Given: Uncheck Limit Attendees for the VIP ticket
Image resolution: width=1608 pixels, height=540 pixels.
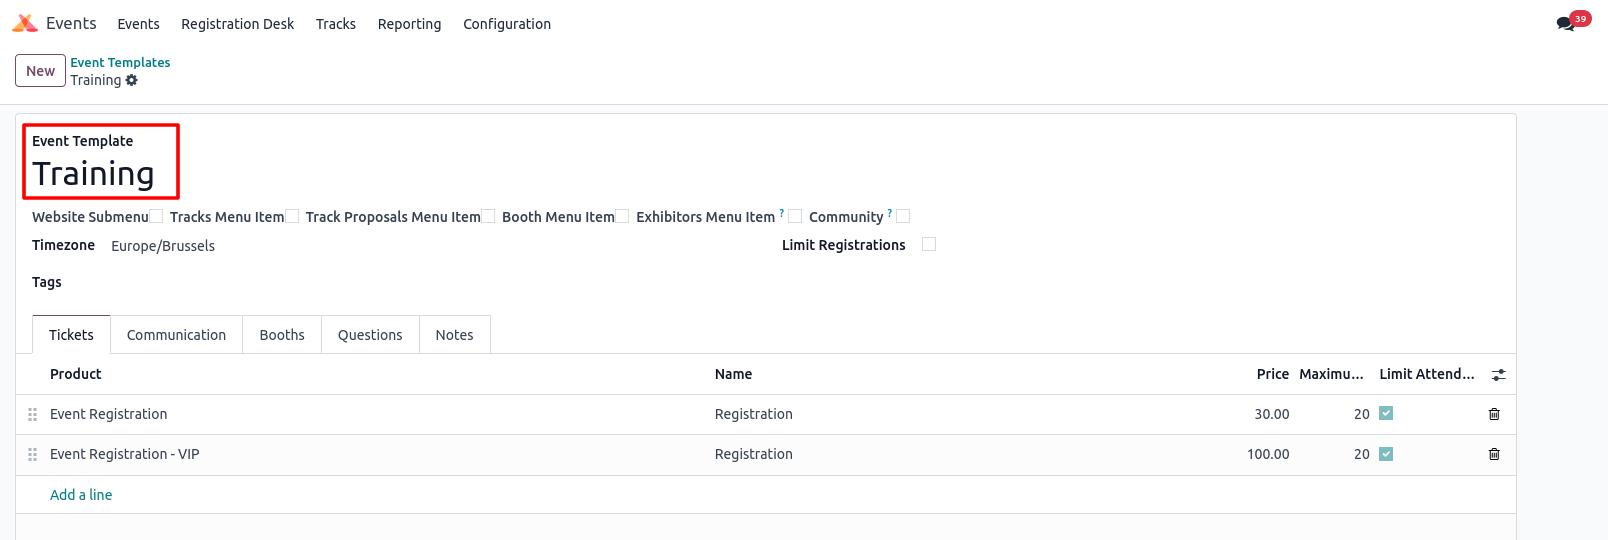Looking at the screenshot, I should click(1386, 454).
